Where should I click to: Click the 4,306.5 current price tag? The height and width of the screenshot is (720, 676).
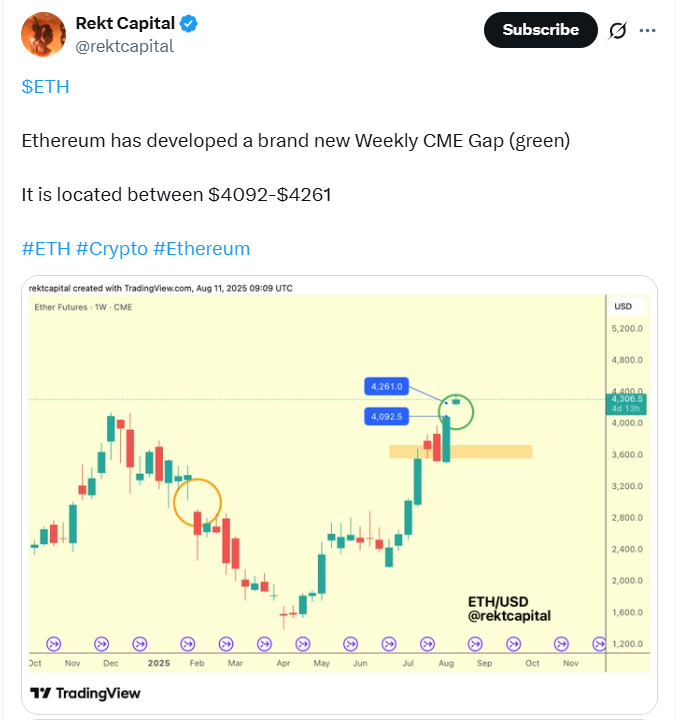point(626,404)
